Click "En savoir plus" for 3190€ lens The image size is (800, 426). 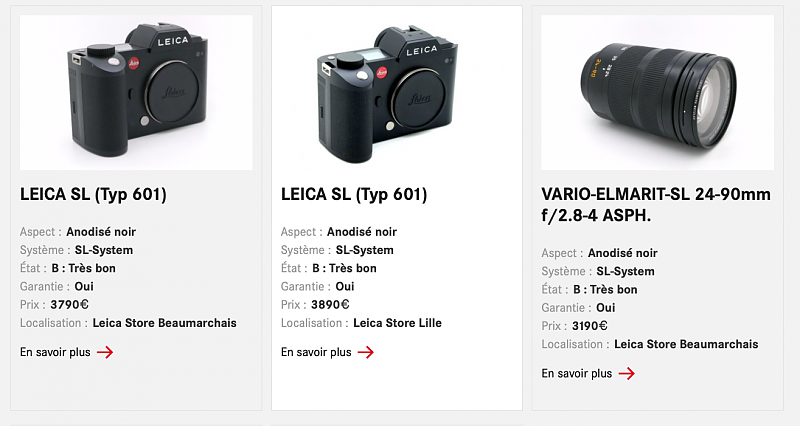coord(577,373)
